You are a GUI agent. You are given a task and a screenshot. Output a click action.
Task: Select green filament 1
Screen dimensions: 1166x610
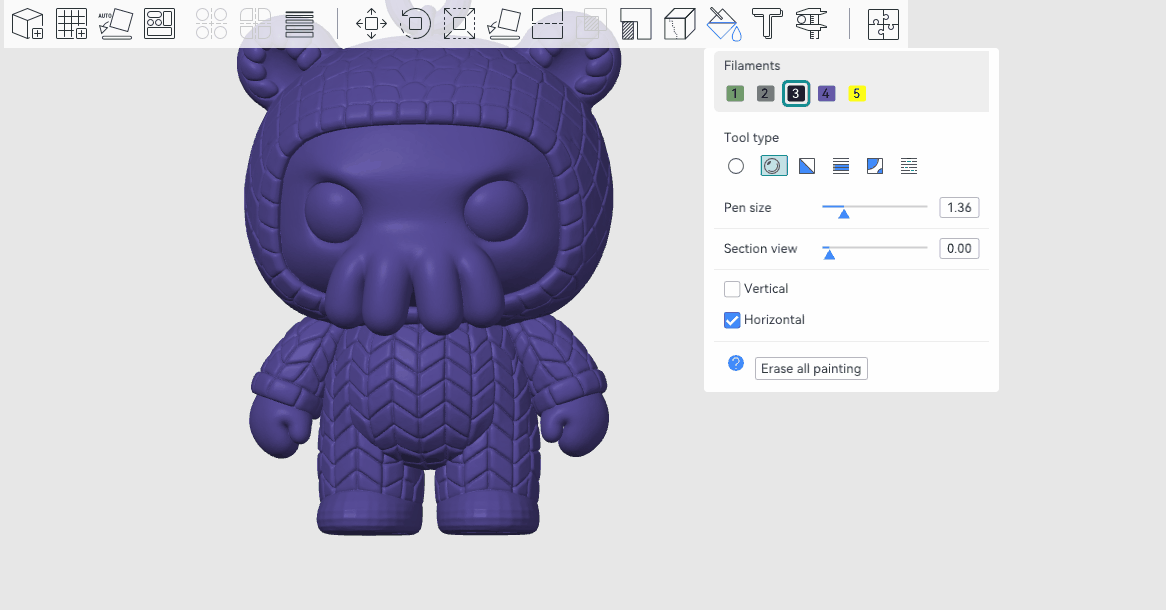pos(735,94)
